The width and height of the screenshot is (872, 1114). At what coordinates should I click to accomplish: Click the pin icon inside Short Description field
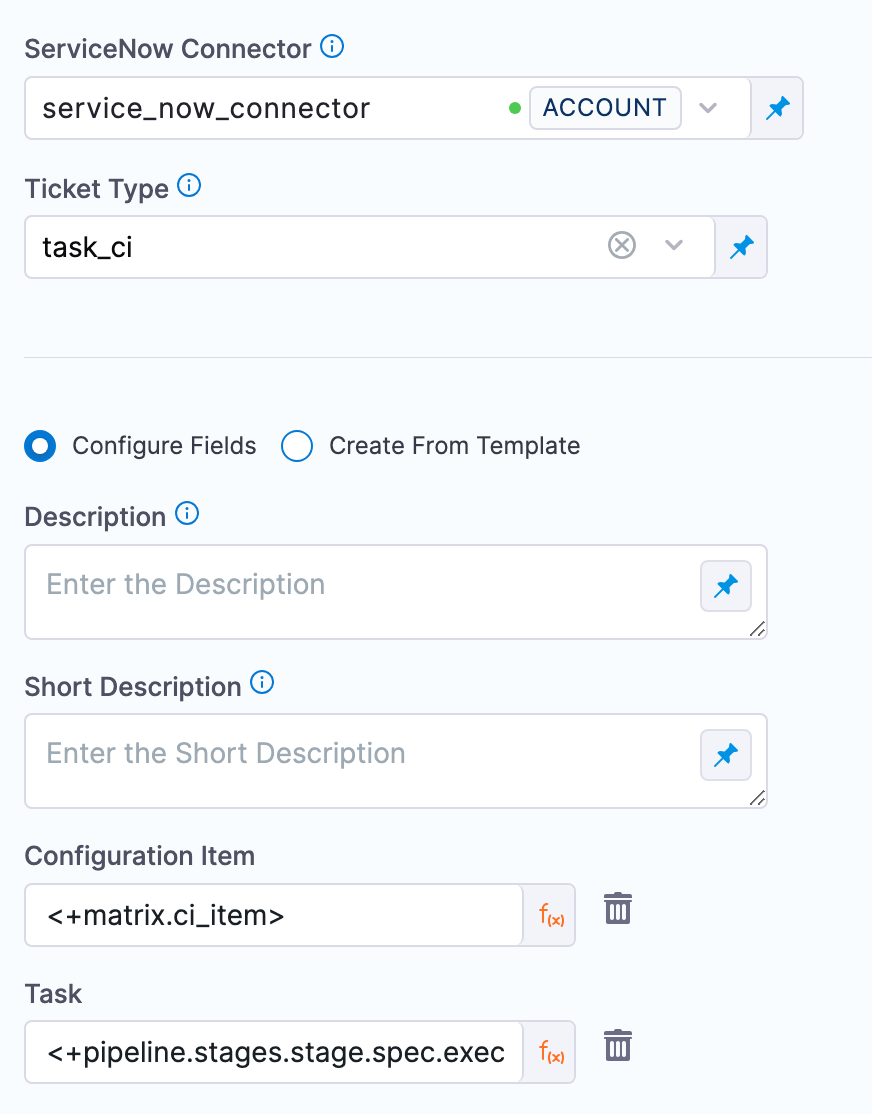point(726,754)
